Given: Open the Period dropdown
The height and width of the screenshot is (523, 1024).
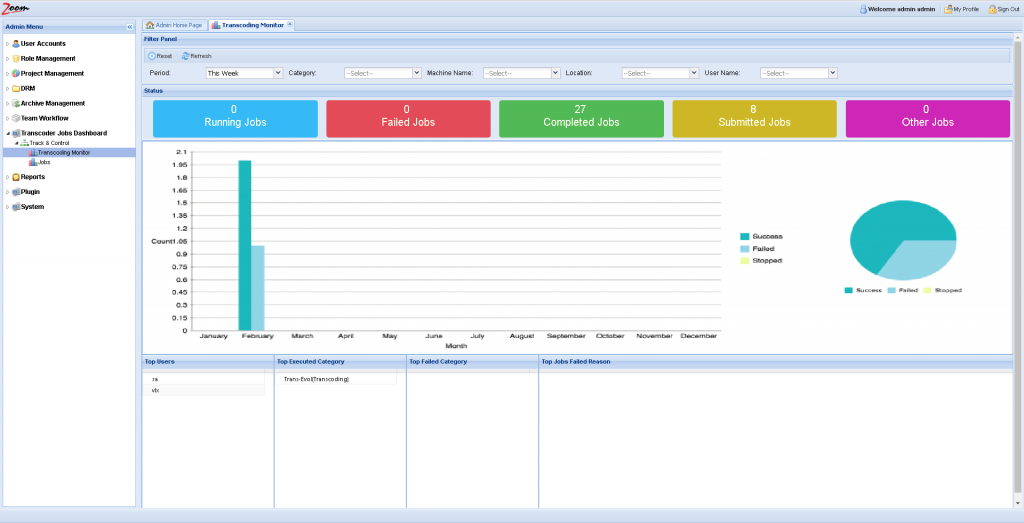Looking at the screenshot, I should click(278, 73).
